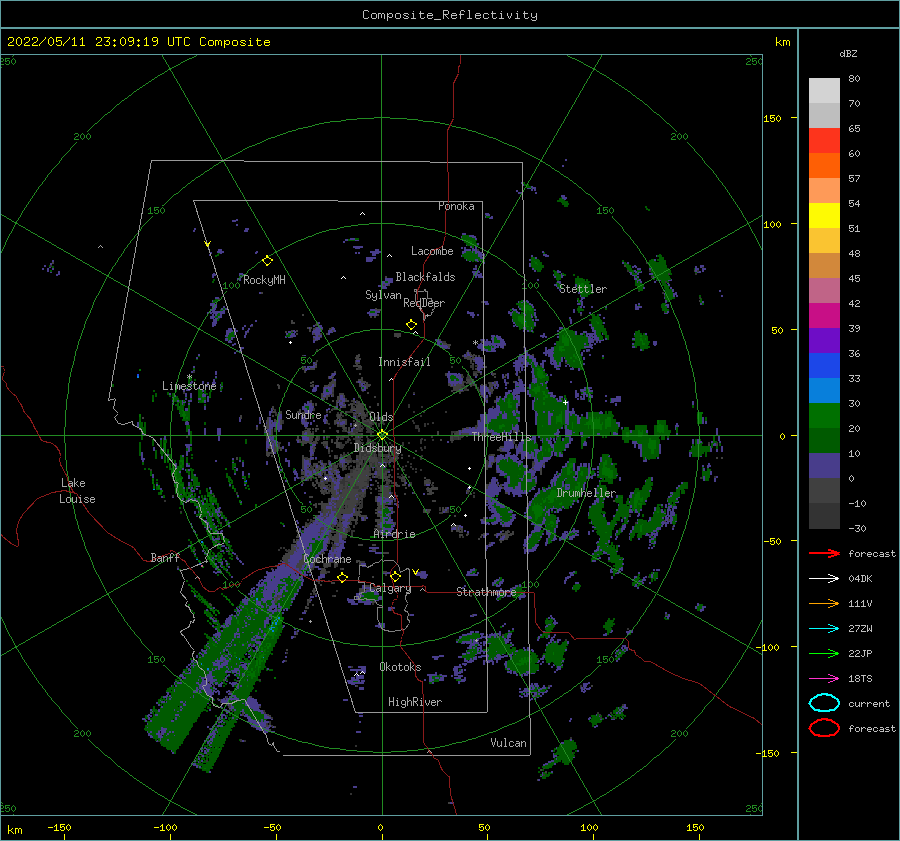This screenshot has width=900, height=841.
Task: Select the Drumheller label
Action: (x=586, y=493)
